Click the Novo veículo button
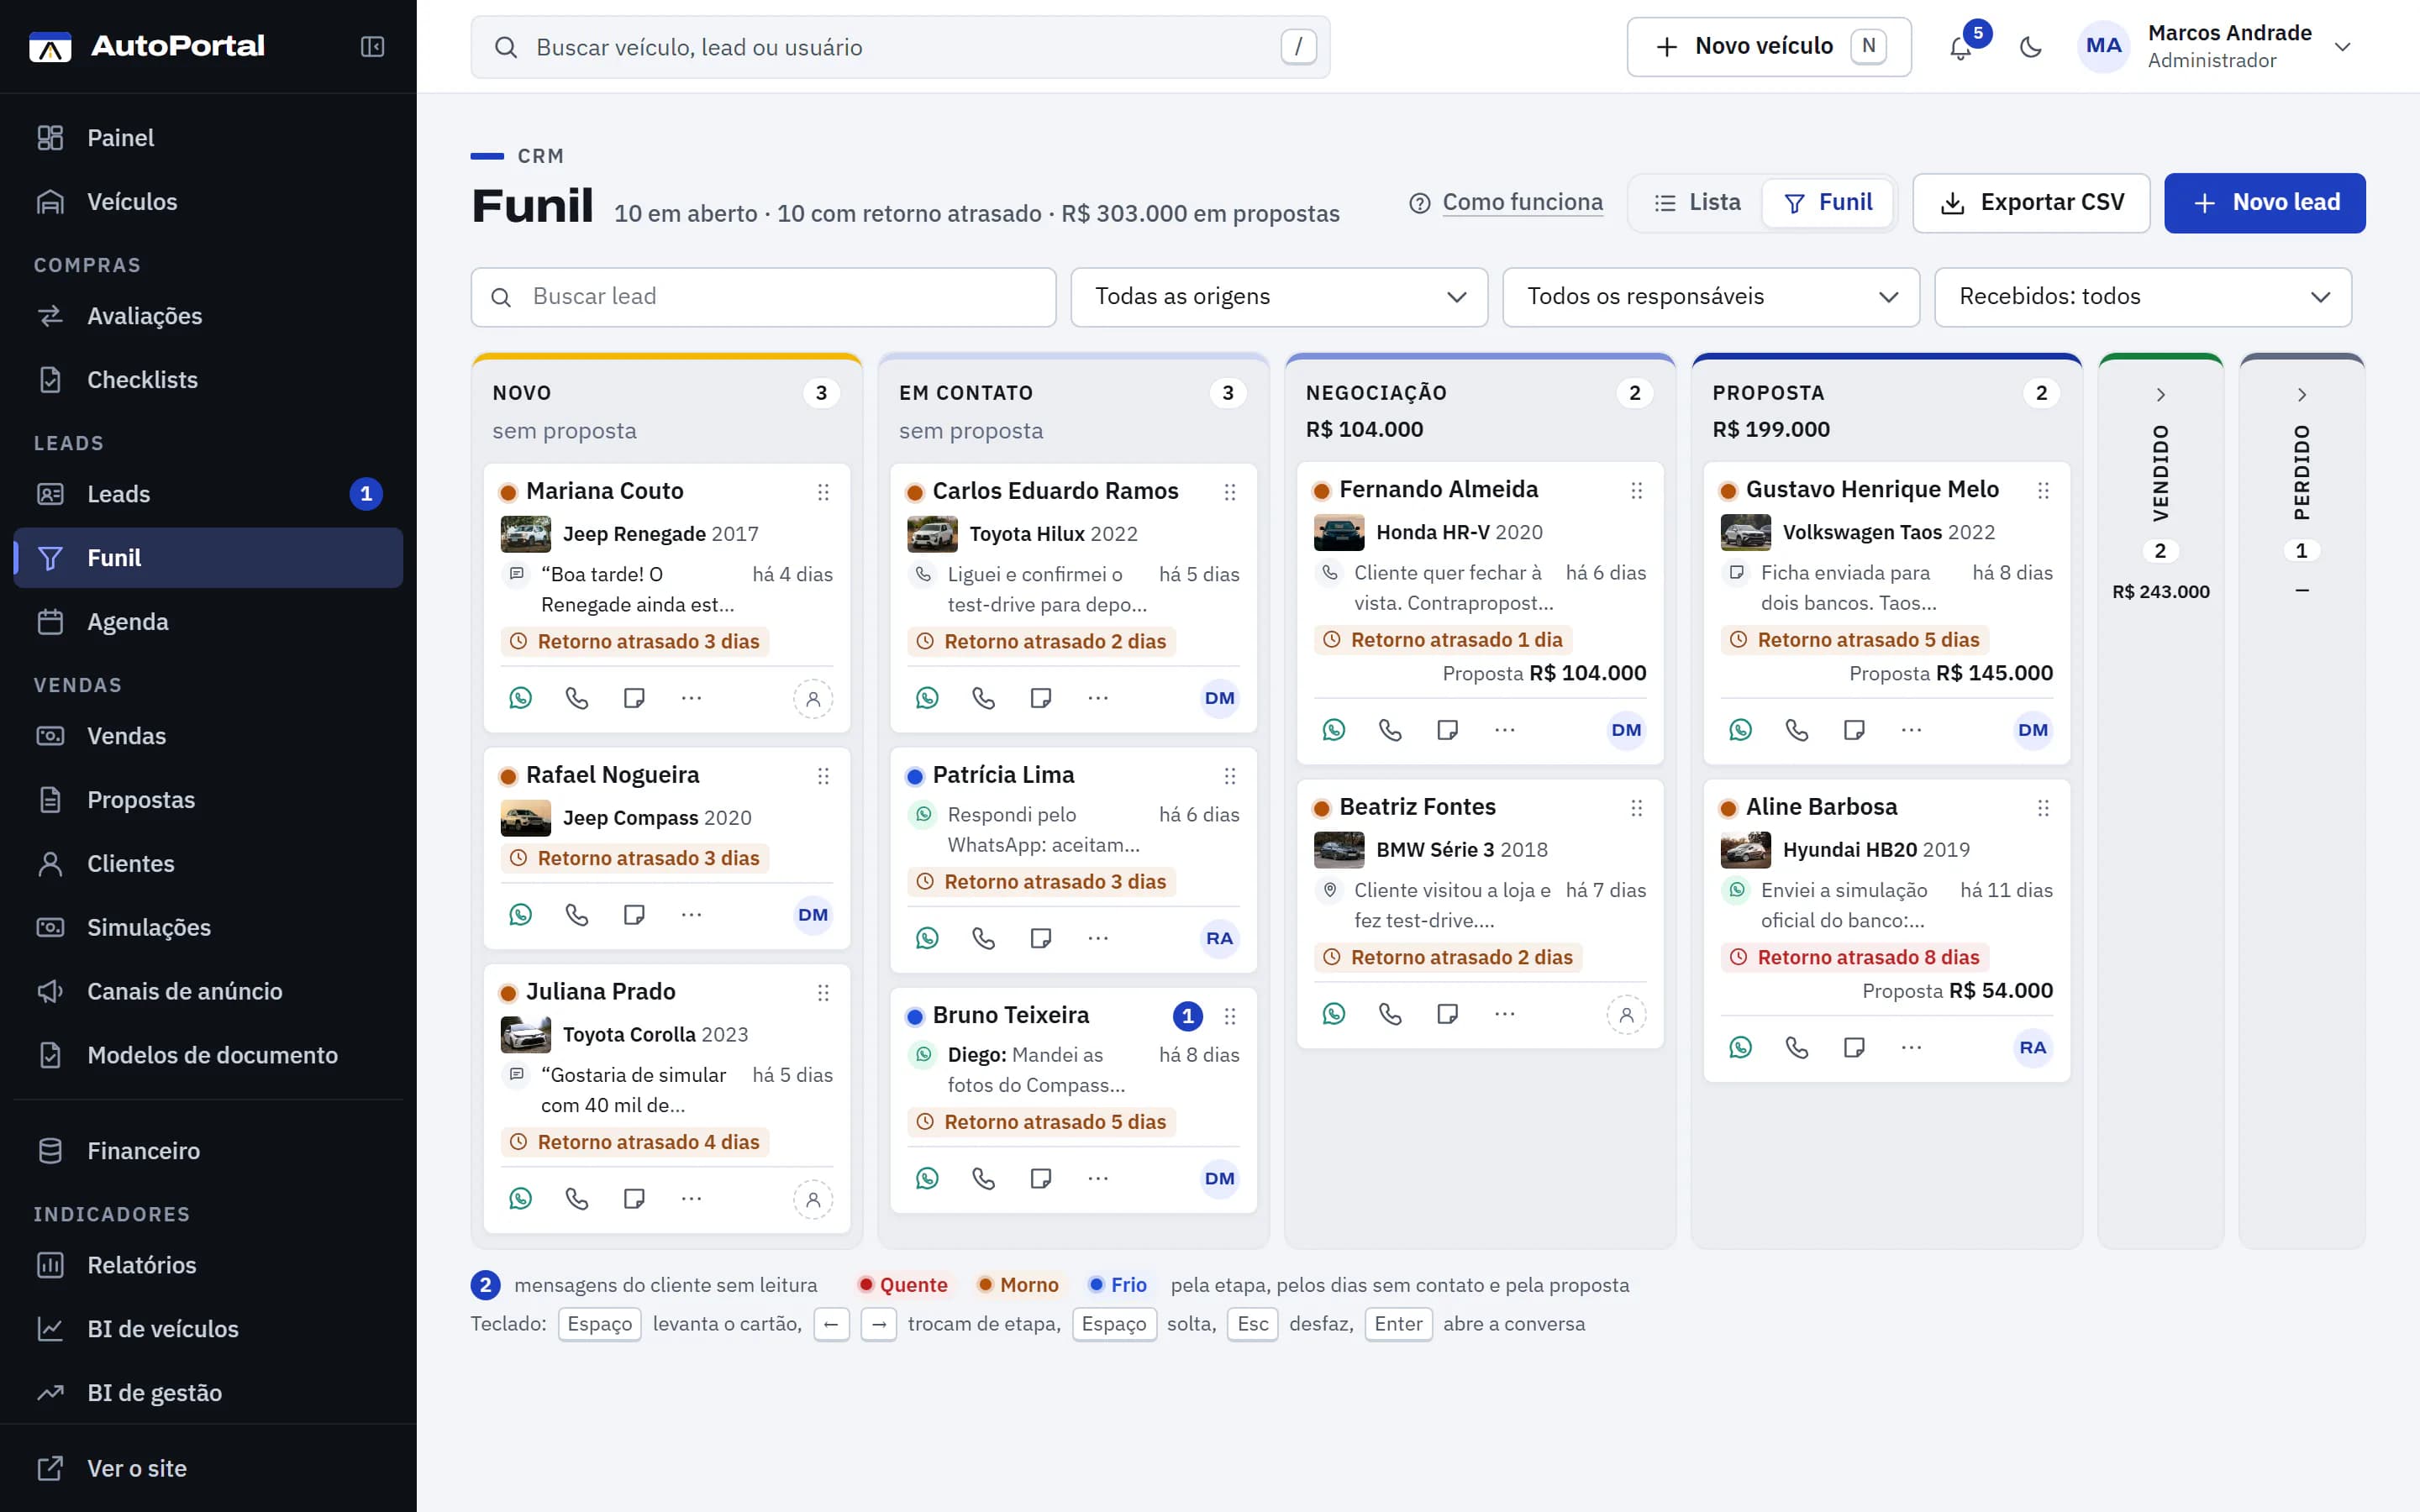This screenshot has width=2420, height=1512. click(x=1769, y=47)
